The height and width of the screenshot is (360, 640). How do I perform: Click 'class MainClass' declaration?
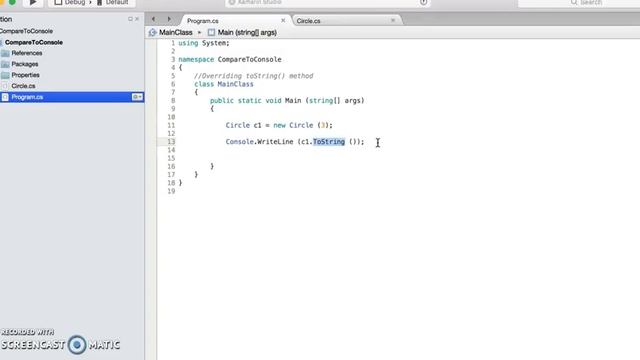tap(224, 84)
